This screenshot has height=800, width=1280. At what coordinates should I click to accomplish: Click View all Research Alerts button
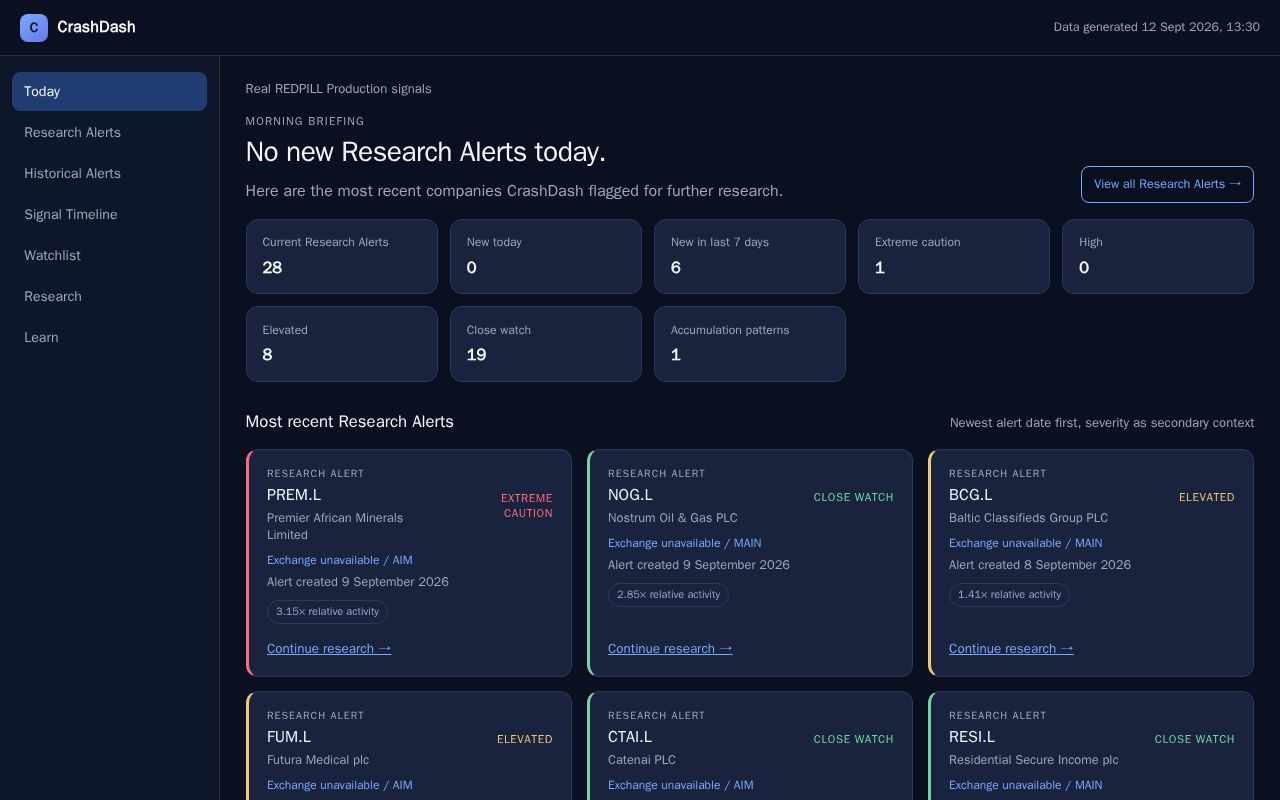pyautogui.click(x=1167, y=184)
